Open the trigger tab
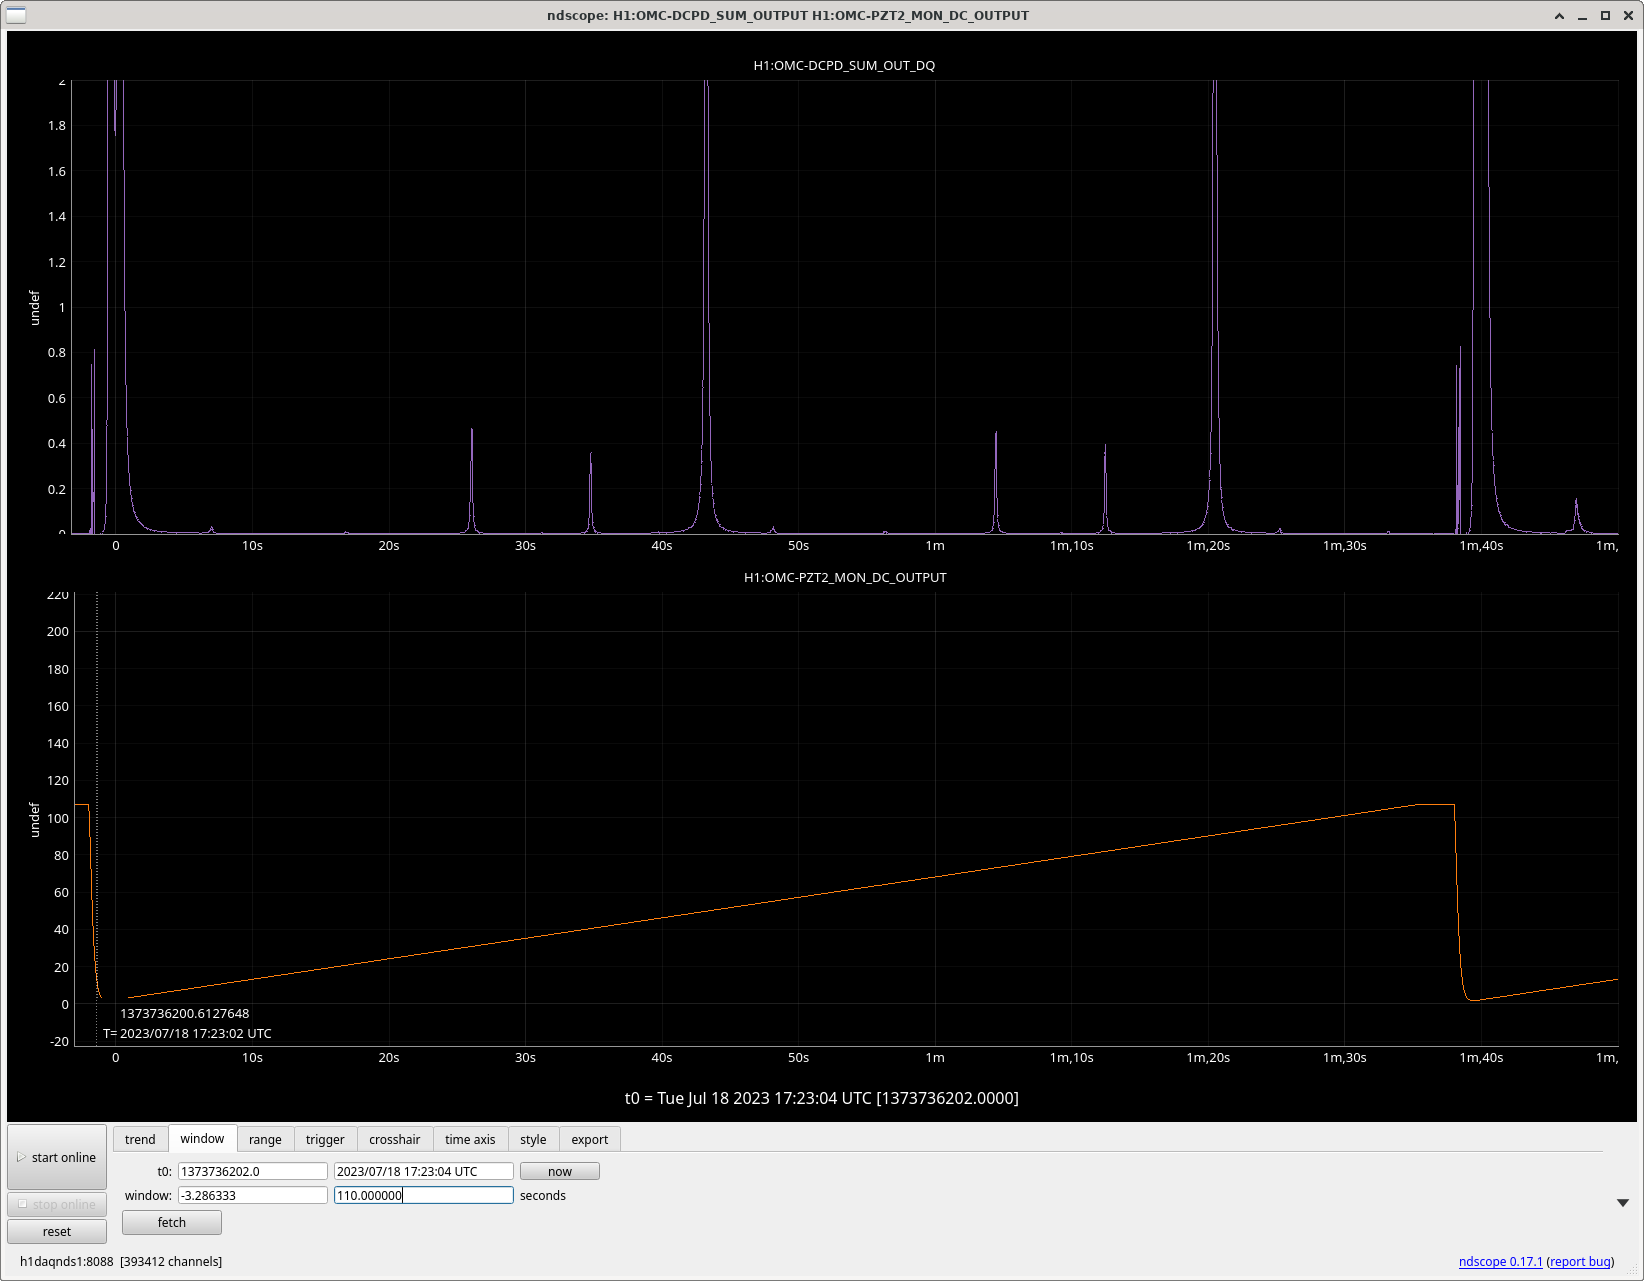The width and height of the screenshot is (1644, 1281). (325, 1139)
